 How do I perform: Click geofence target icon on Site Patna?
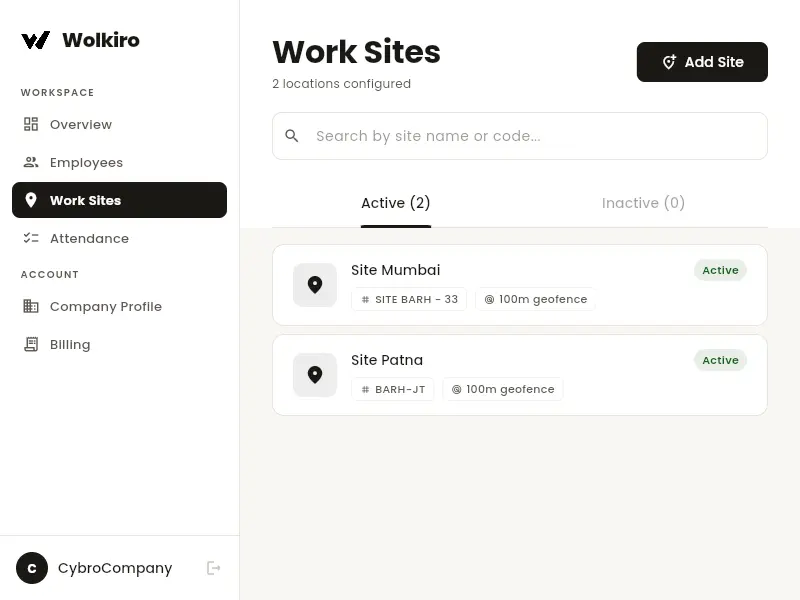457,390
